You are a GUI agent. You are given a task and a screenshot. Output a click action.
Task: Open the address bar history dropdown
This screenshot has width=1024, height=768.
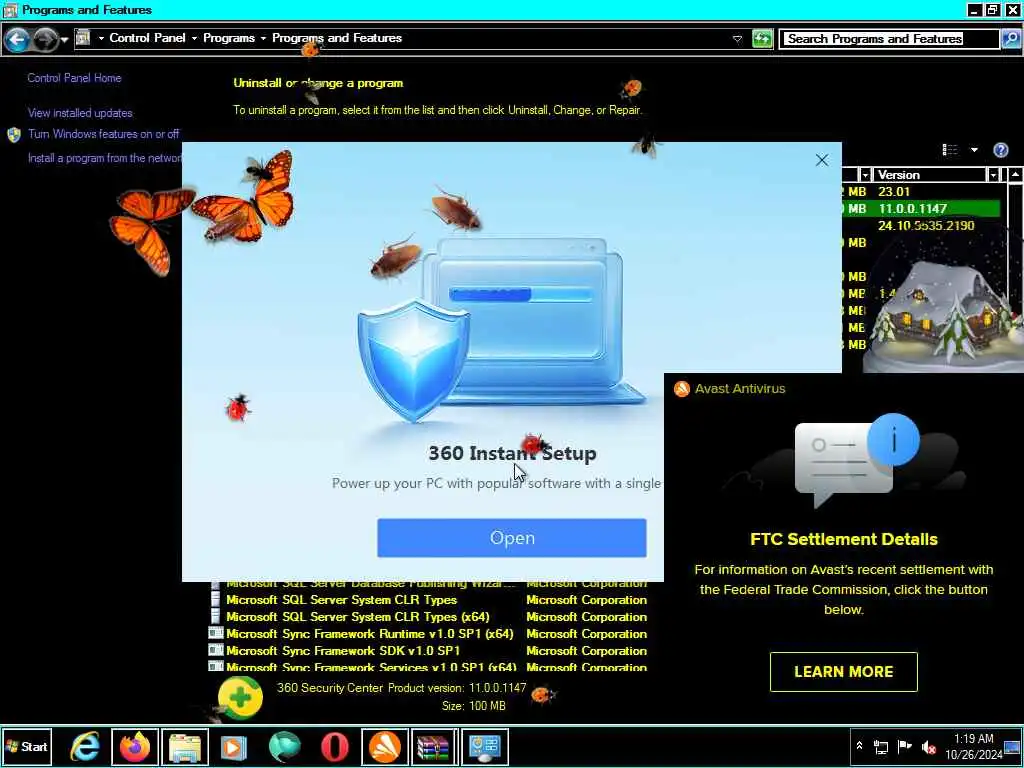pyautogui.click(x=737, y=39)
